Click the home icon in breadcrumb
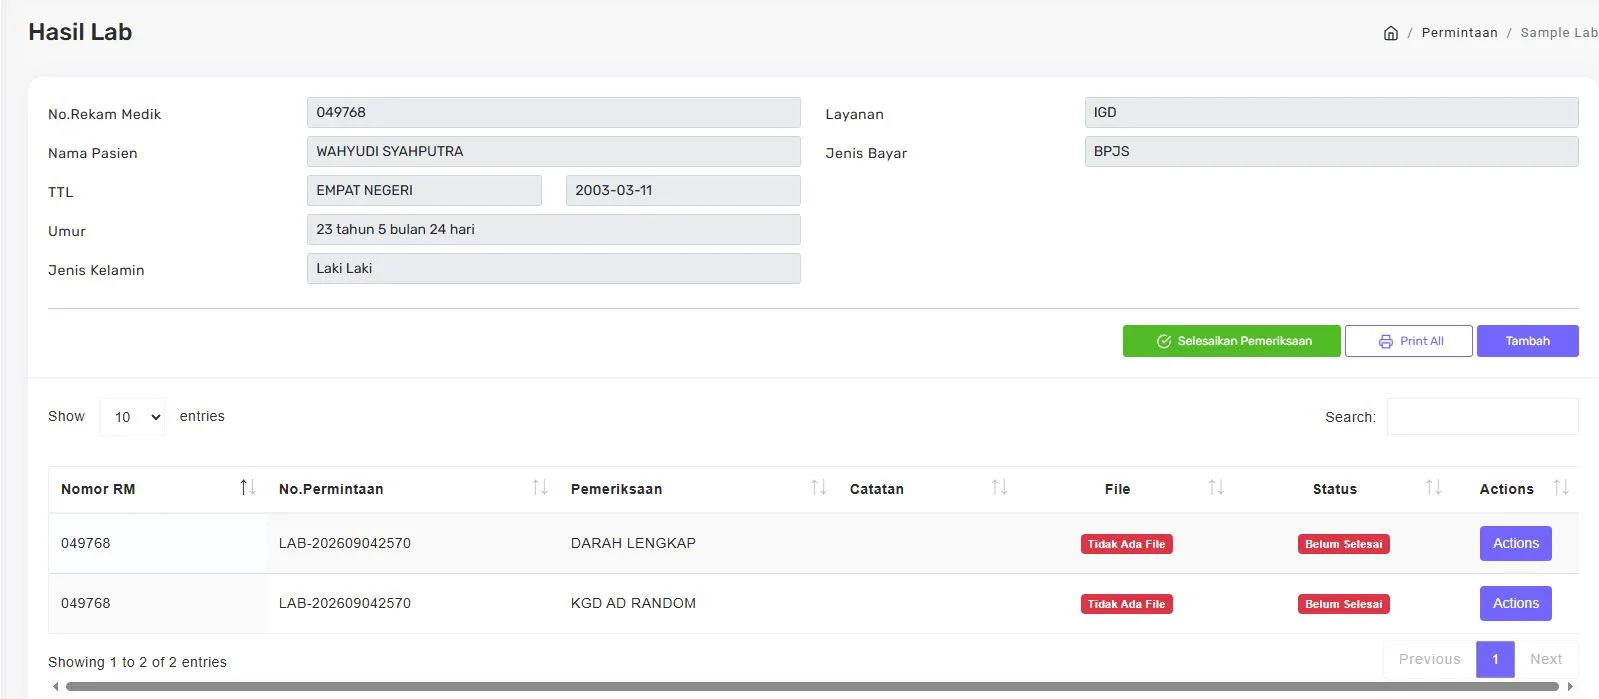 [x=1390, y=33]
